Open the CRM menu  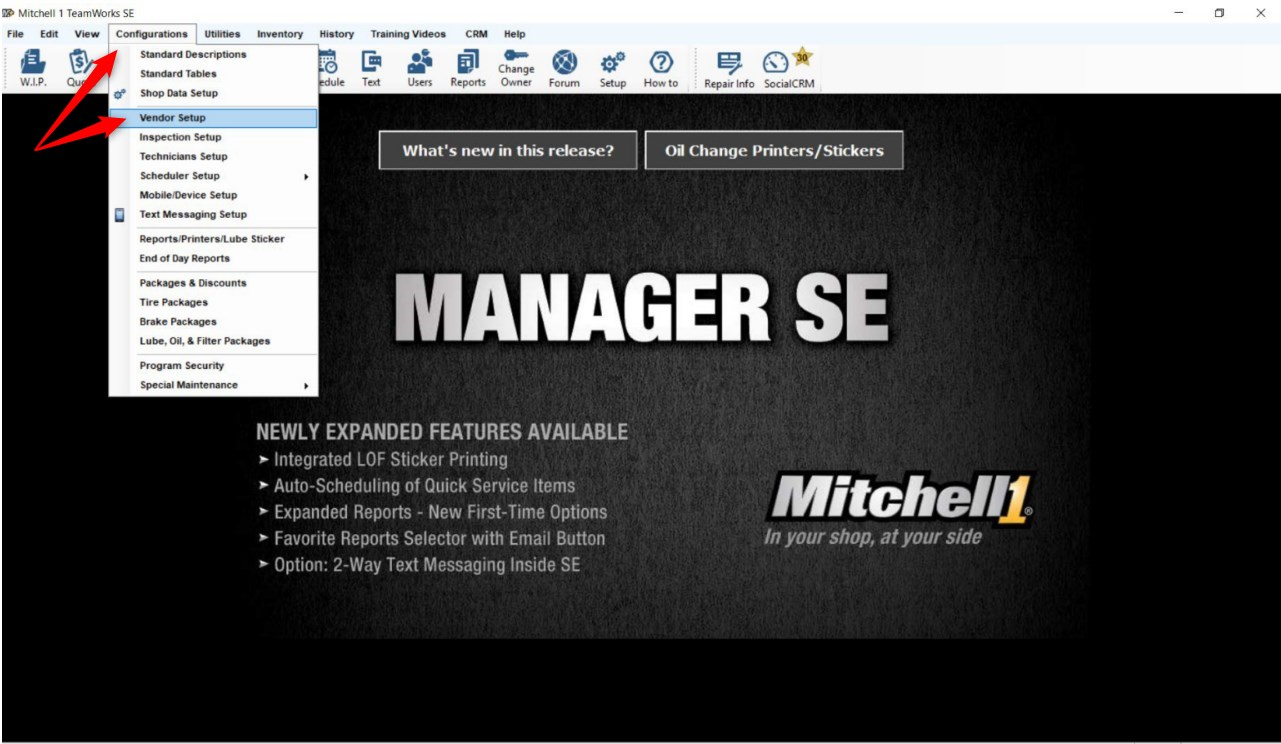[x=476, y=34]
